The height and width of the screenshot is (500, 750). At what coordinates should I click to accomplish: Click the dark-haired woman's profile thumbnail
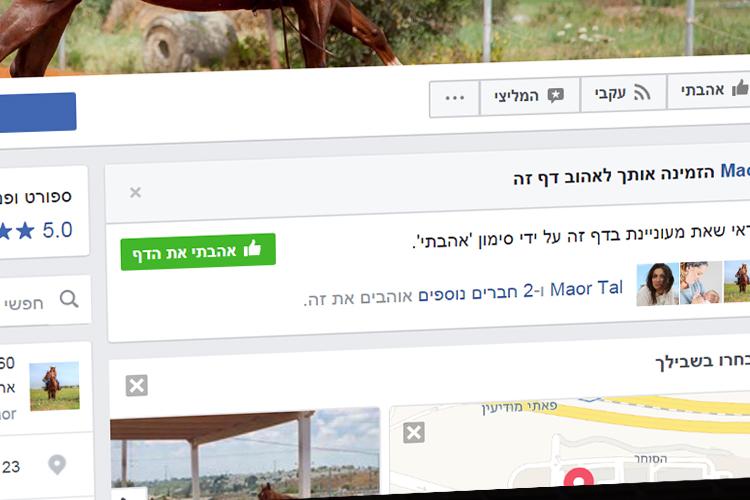point(657,284)
